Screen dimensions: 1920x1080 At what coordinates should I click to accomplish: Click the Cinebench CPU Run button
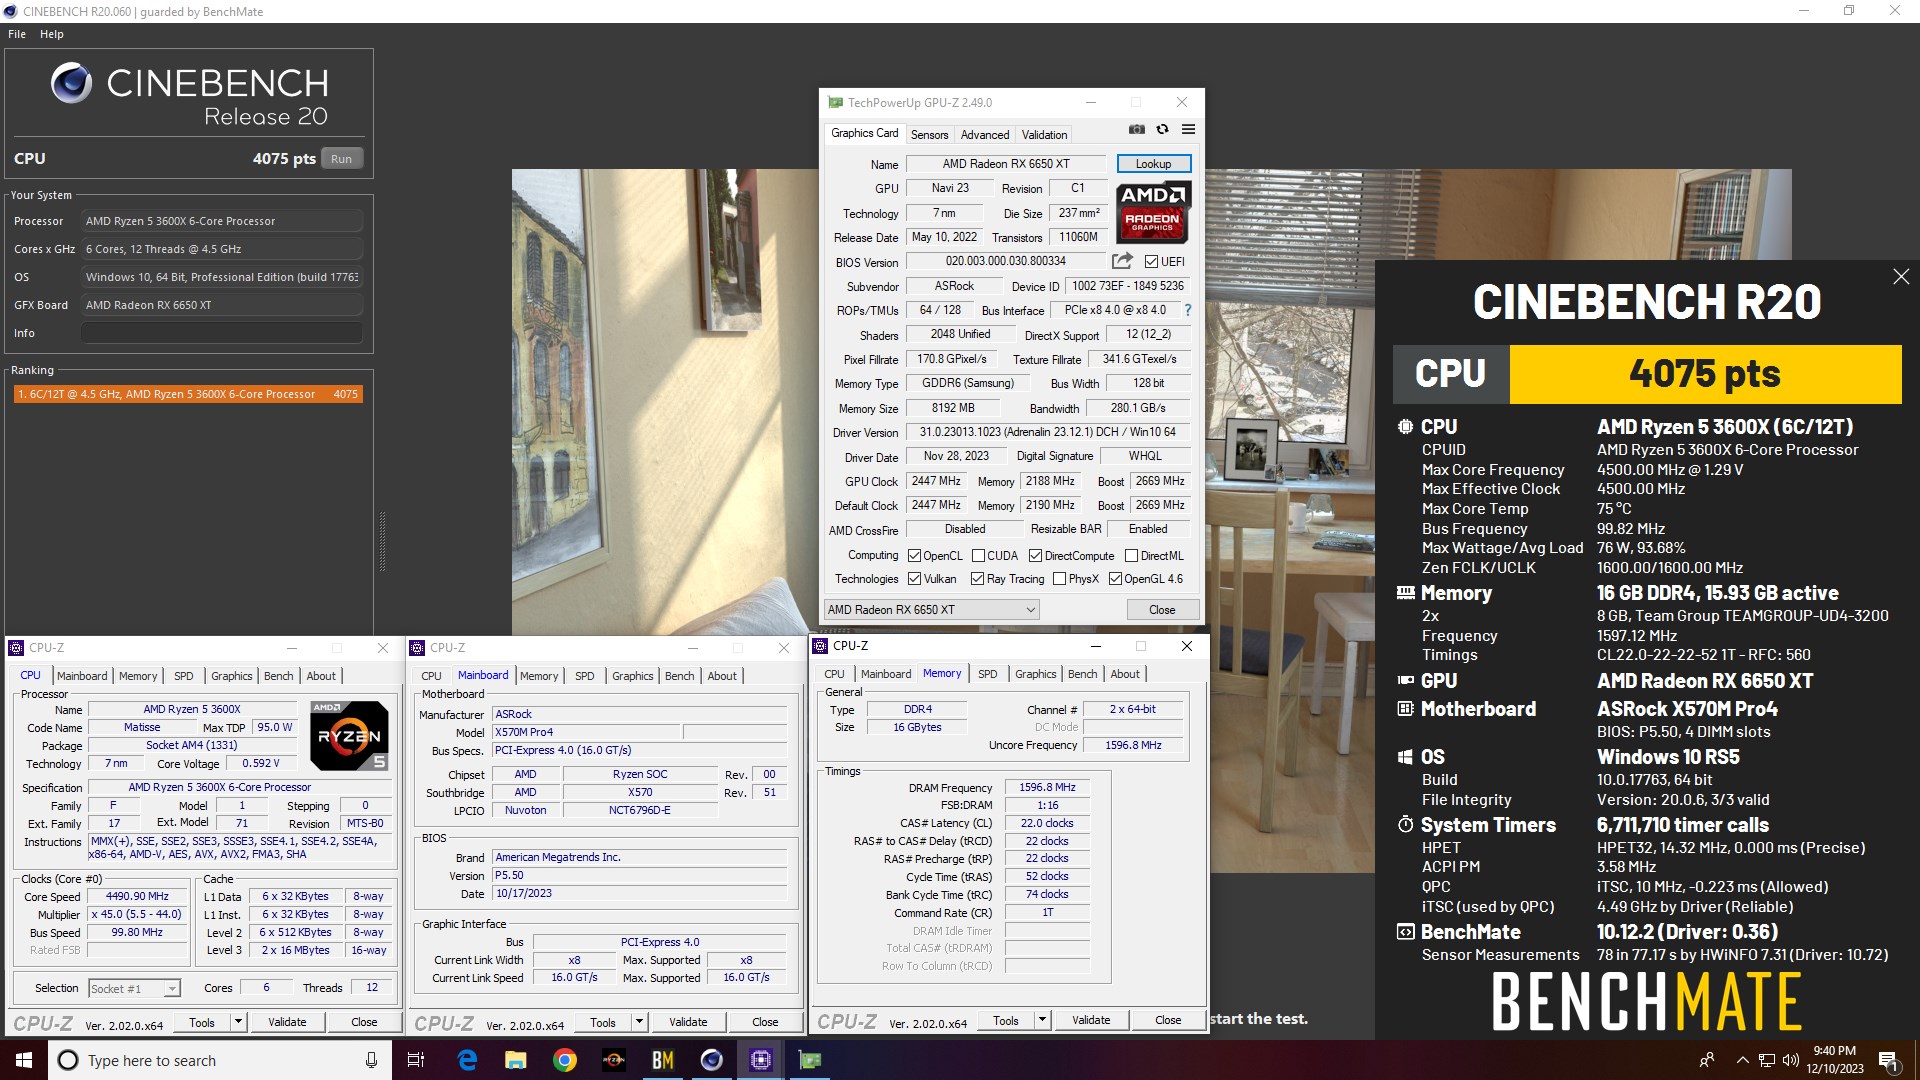[342, 159]
